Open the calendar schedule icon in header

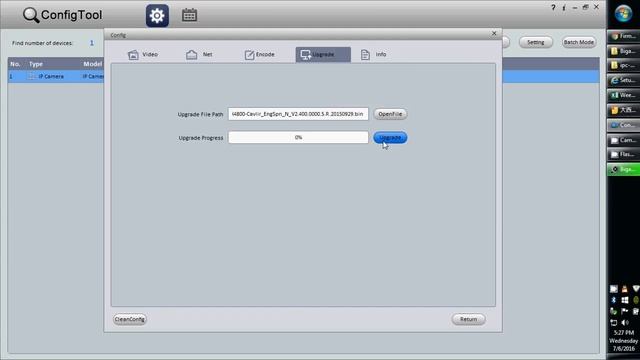(189, 16)
